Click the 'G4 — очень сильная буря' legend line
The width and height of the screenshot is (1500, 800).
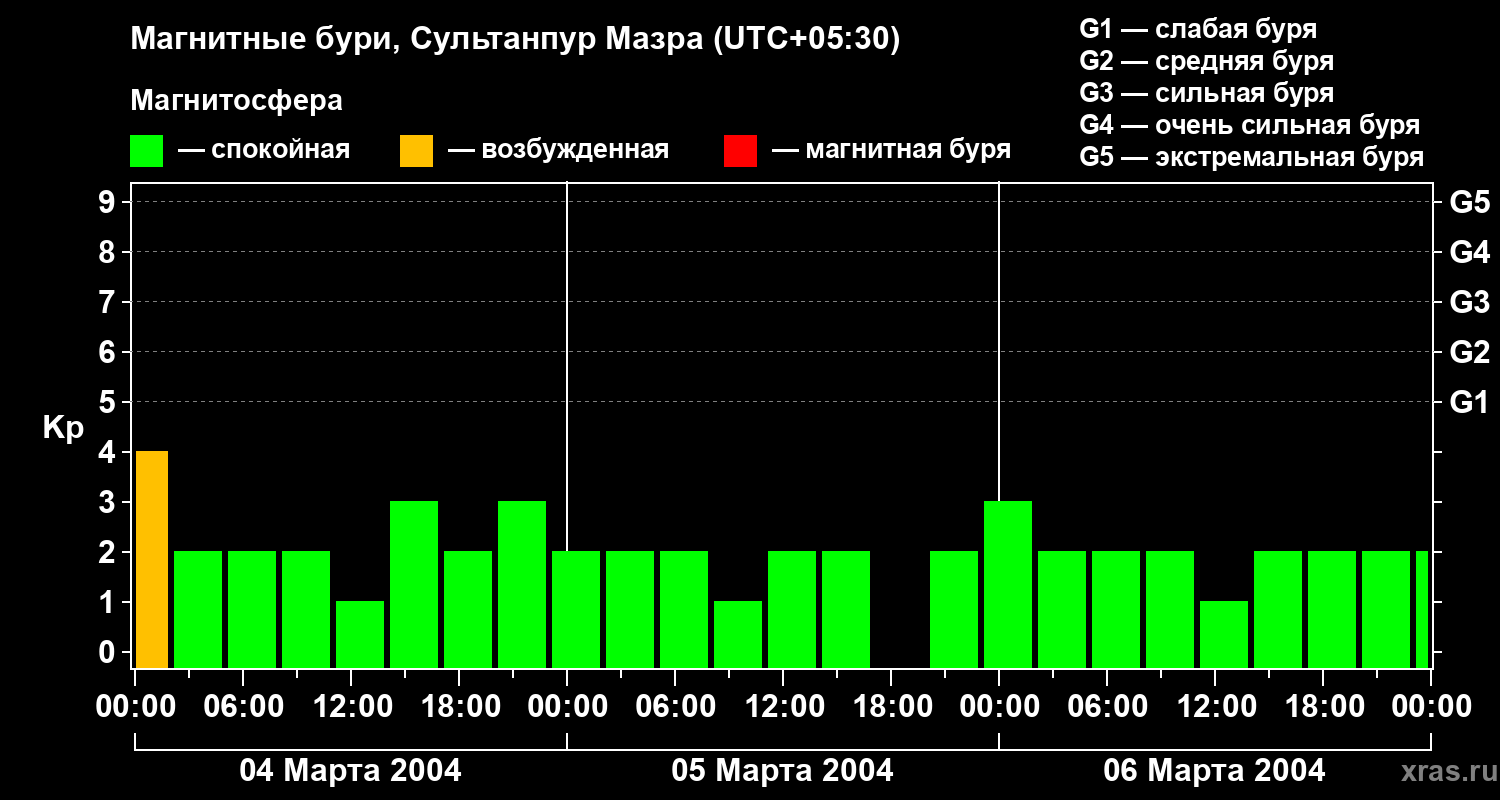1250,125
